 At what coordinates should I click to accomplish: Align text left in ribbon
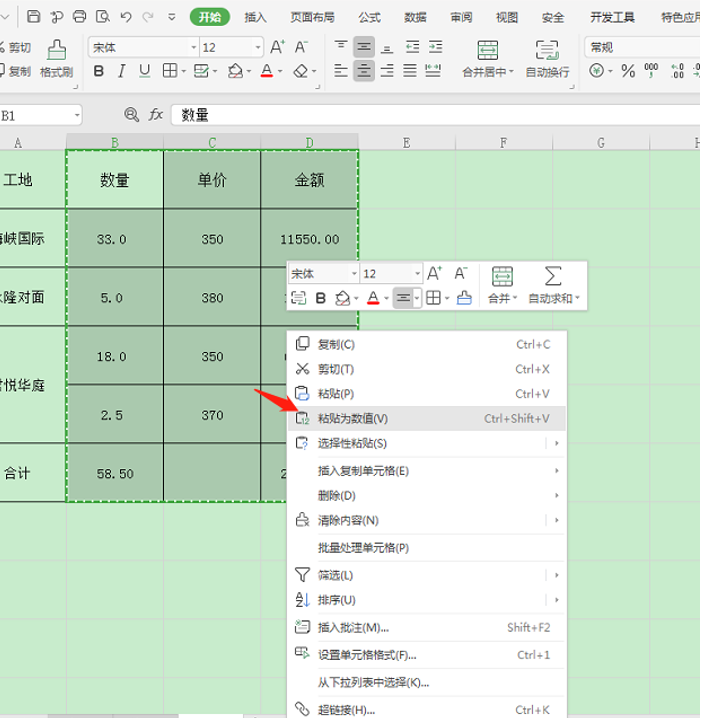[x=341, y=71]
